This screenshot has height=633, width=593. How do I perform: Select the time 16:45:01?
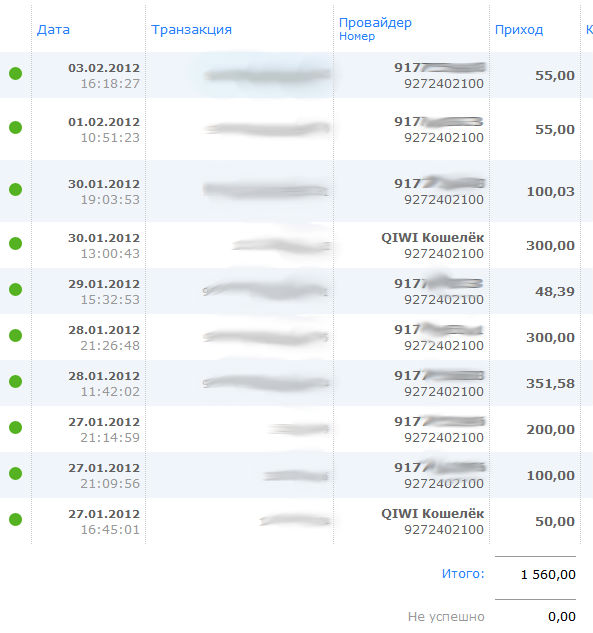tap(110, 530)
